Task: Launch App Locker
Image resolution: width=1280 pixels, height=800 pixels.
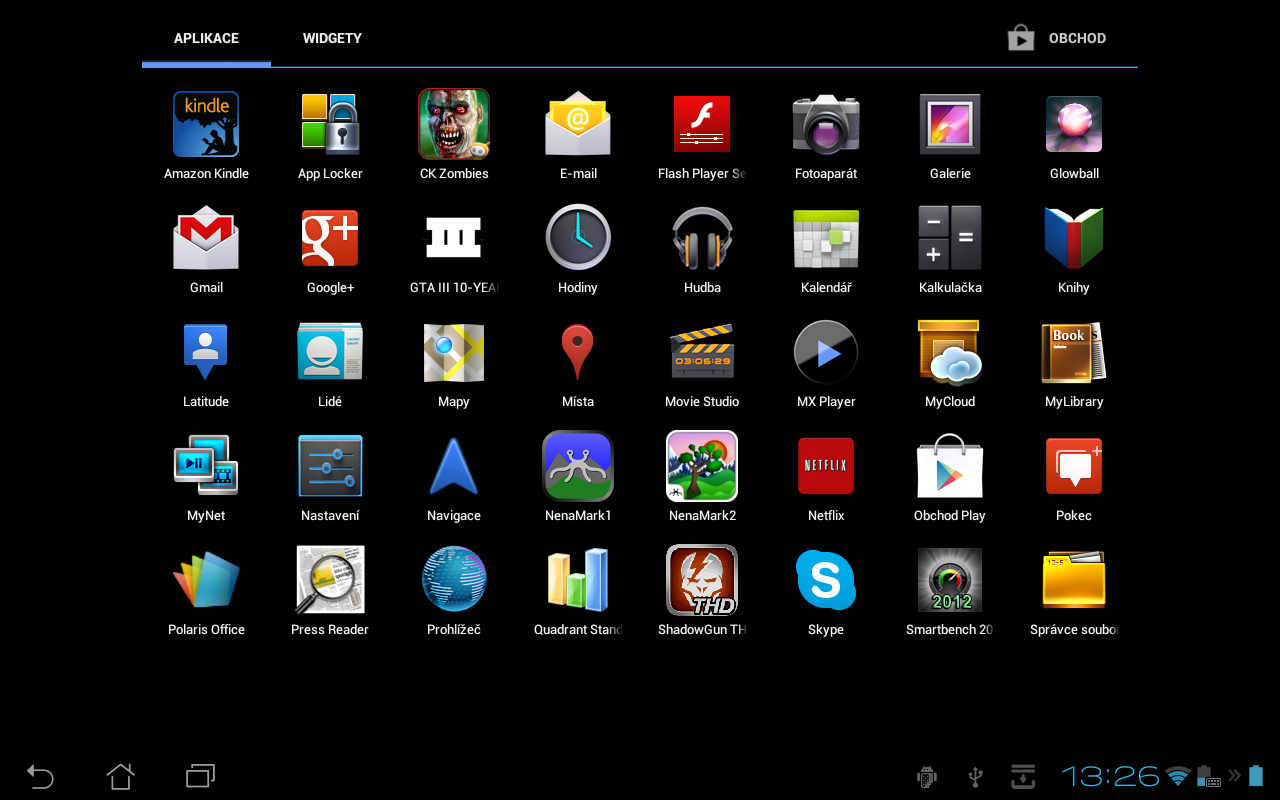Action: point(330,125)
